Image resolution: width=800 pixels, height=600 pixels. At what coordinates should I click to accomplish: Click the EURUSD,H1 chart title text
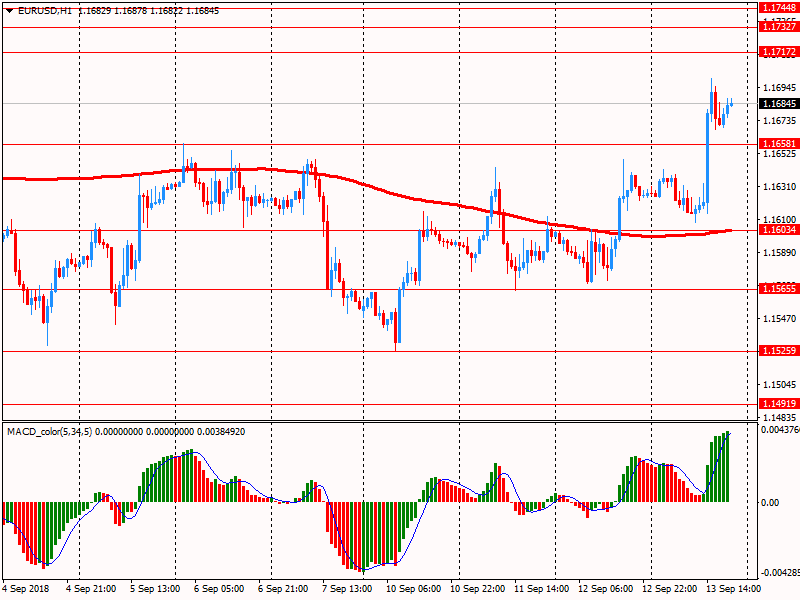click(x=45, y=11)
